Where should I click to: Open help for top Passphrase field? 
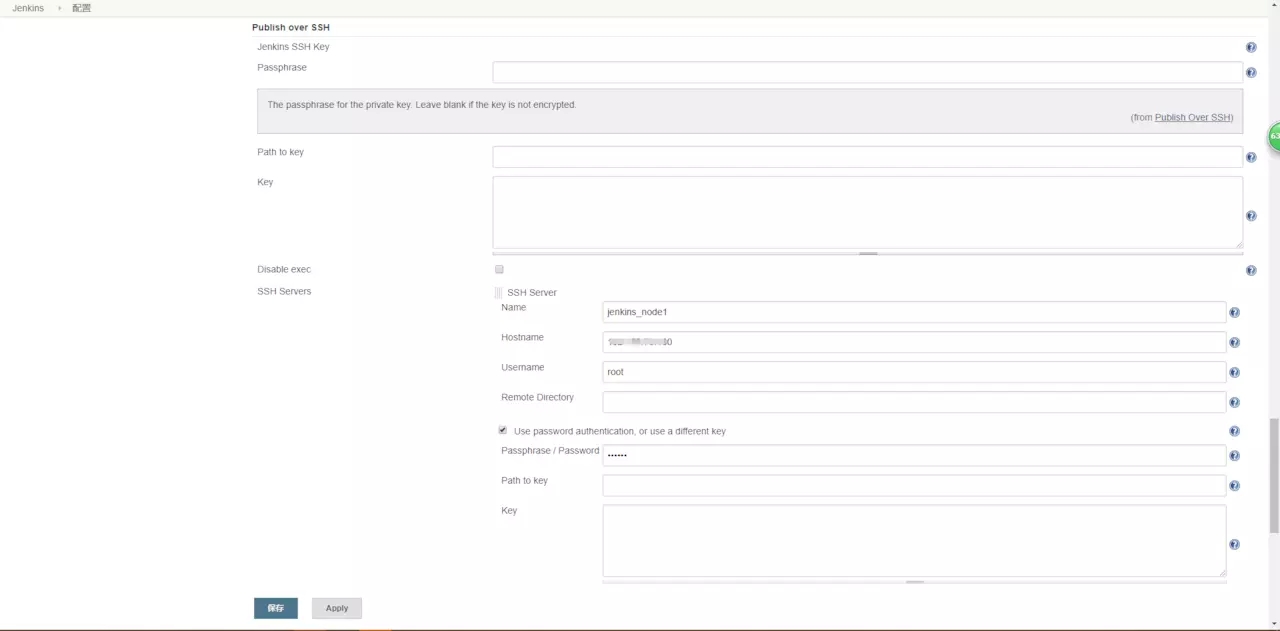tap(1251, 73)
